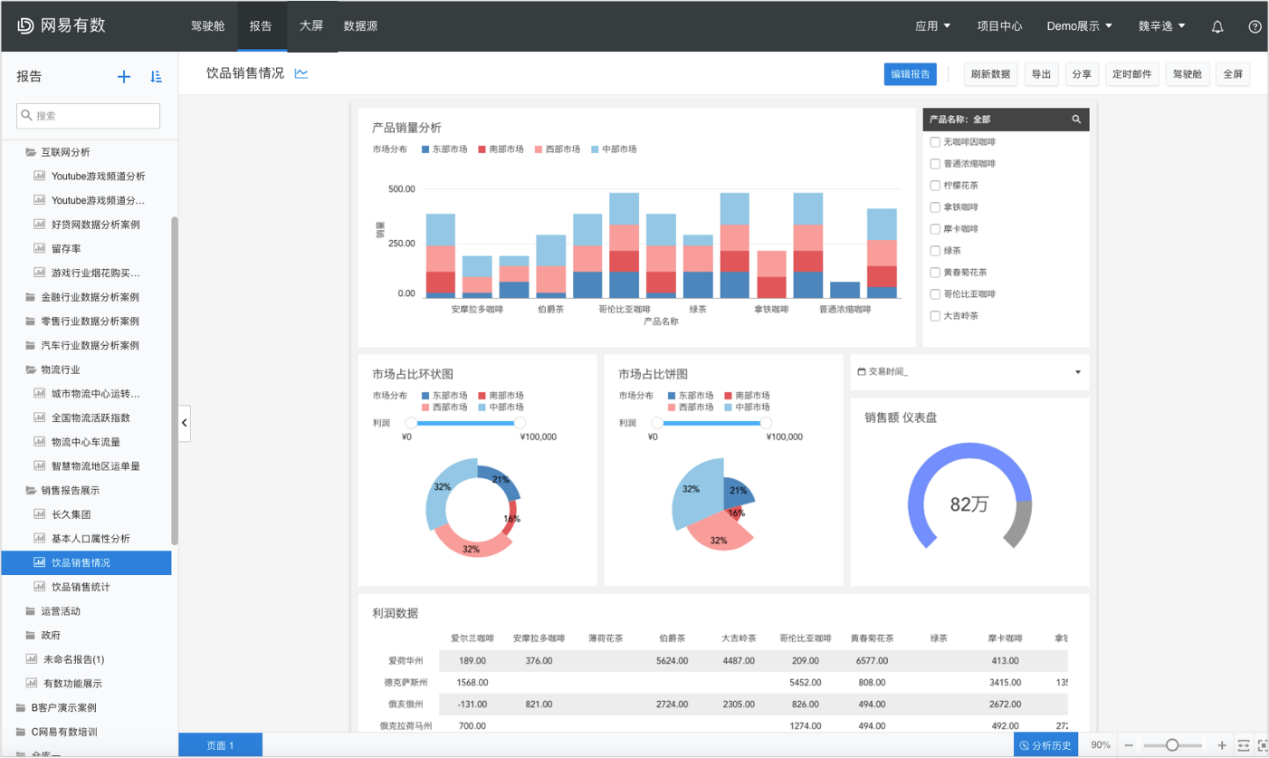Go to the 数据源 tab
1269x758 pixels.
(x=360, y=27)
